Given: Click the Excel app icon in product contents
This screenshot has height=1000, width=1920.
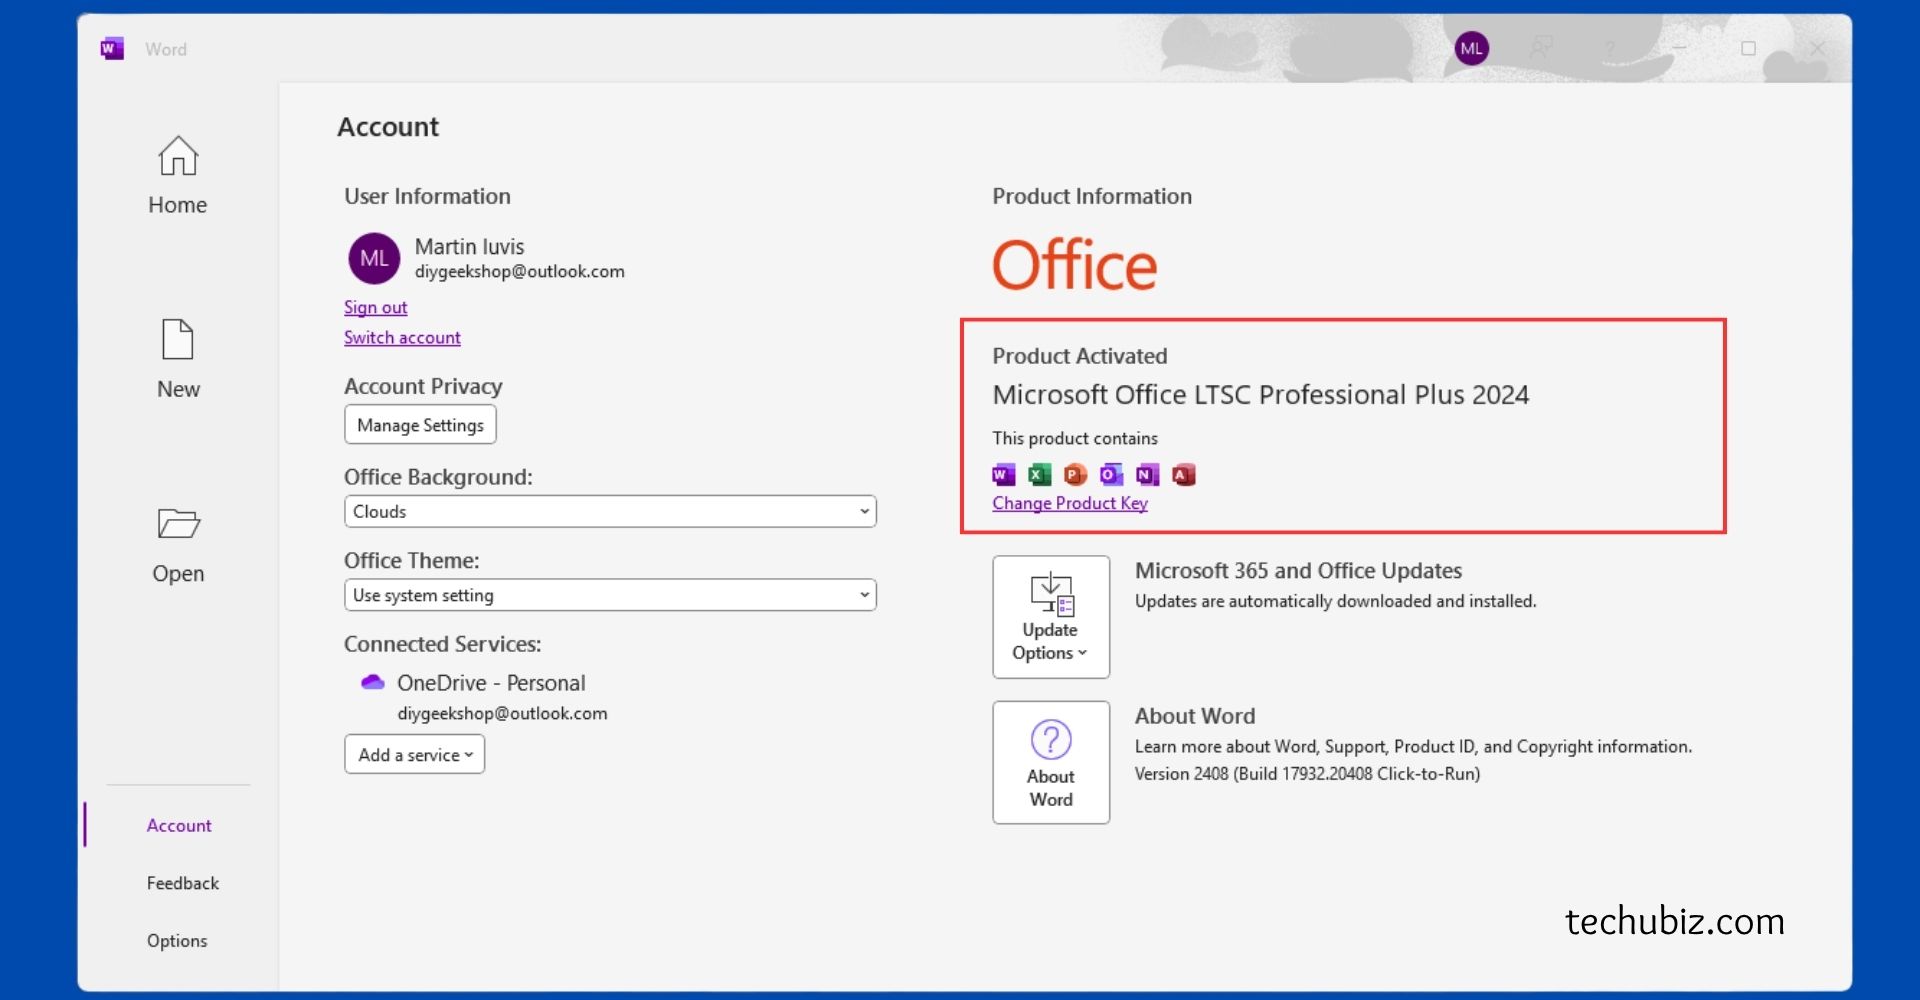Looking at the screenshot, I should pyautogui.click(x=1039, y=475).
